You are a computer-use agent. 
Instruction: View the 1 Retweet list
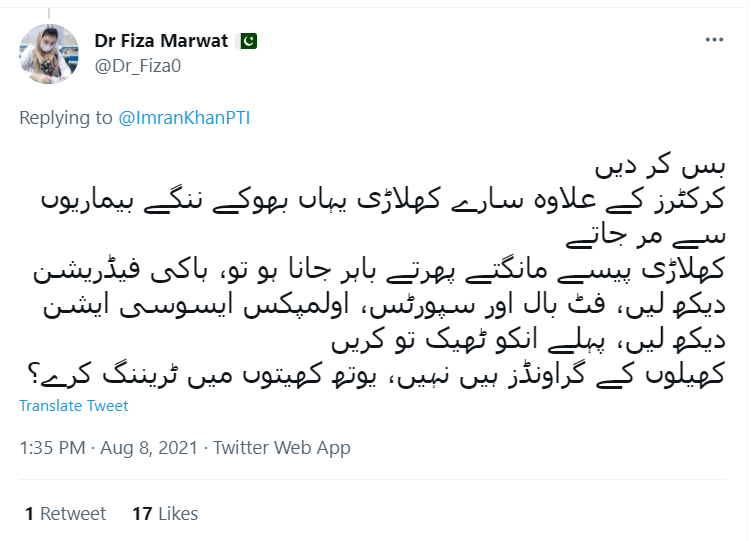[66, 514]
